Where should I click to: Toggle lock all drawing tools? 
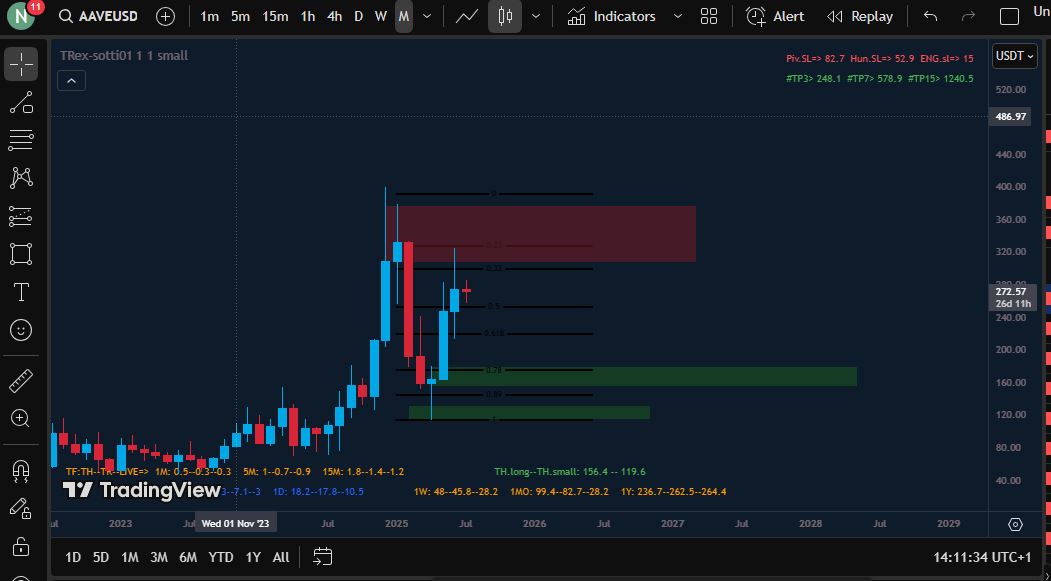21,546
